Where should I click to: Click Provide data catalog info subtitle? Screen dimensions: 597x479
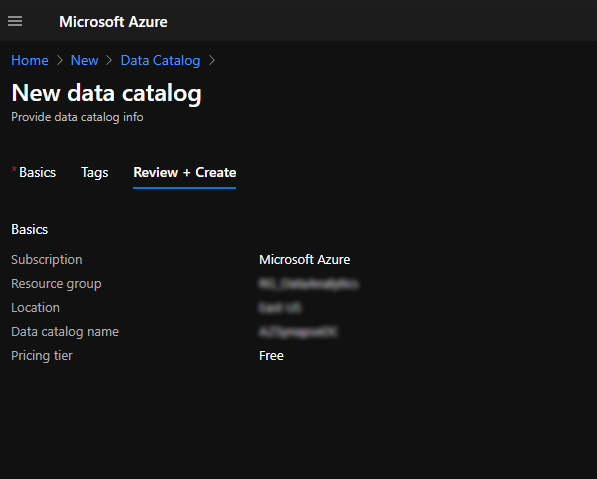(x=77, y=117)
